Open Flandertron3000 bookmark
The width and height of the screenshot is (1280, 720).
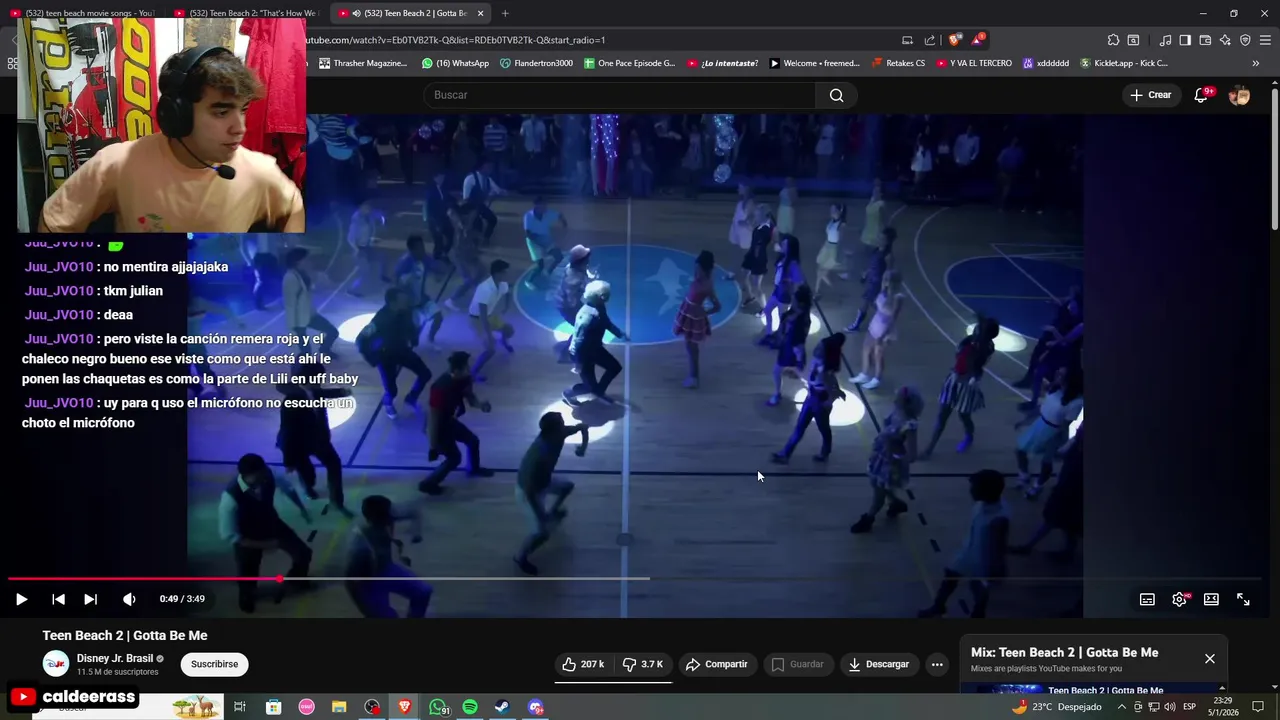(537, 63)
